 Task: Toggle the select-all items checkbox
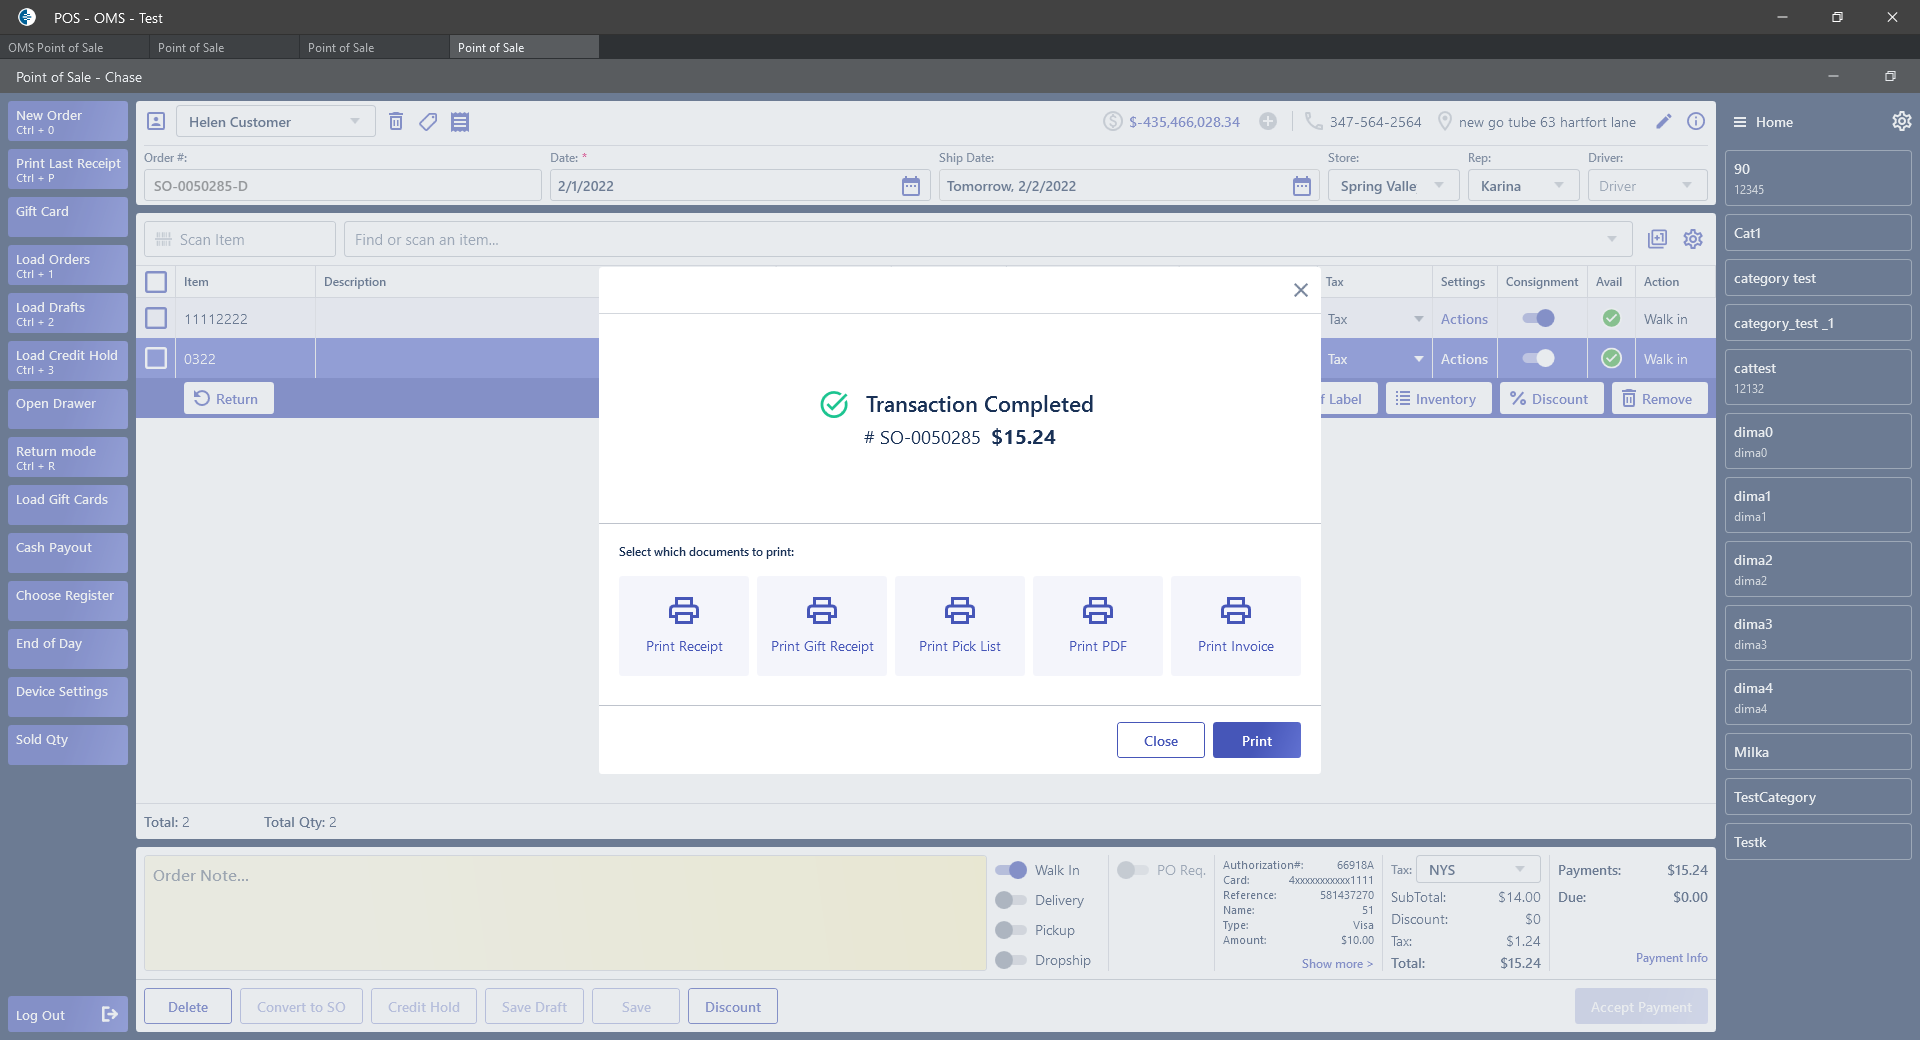click(x=156, y=282)
